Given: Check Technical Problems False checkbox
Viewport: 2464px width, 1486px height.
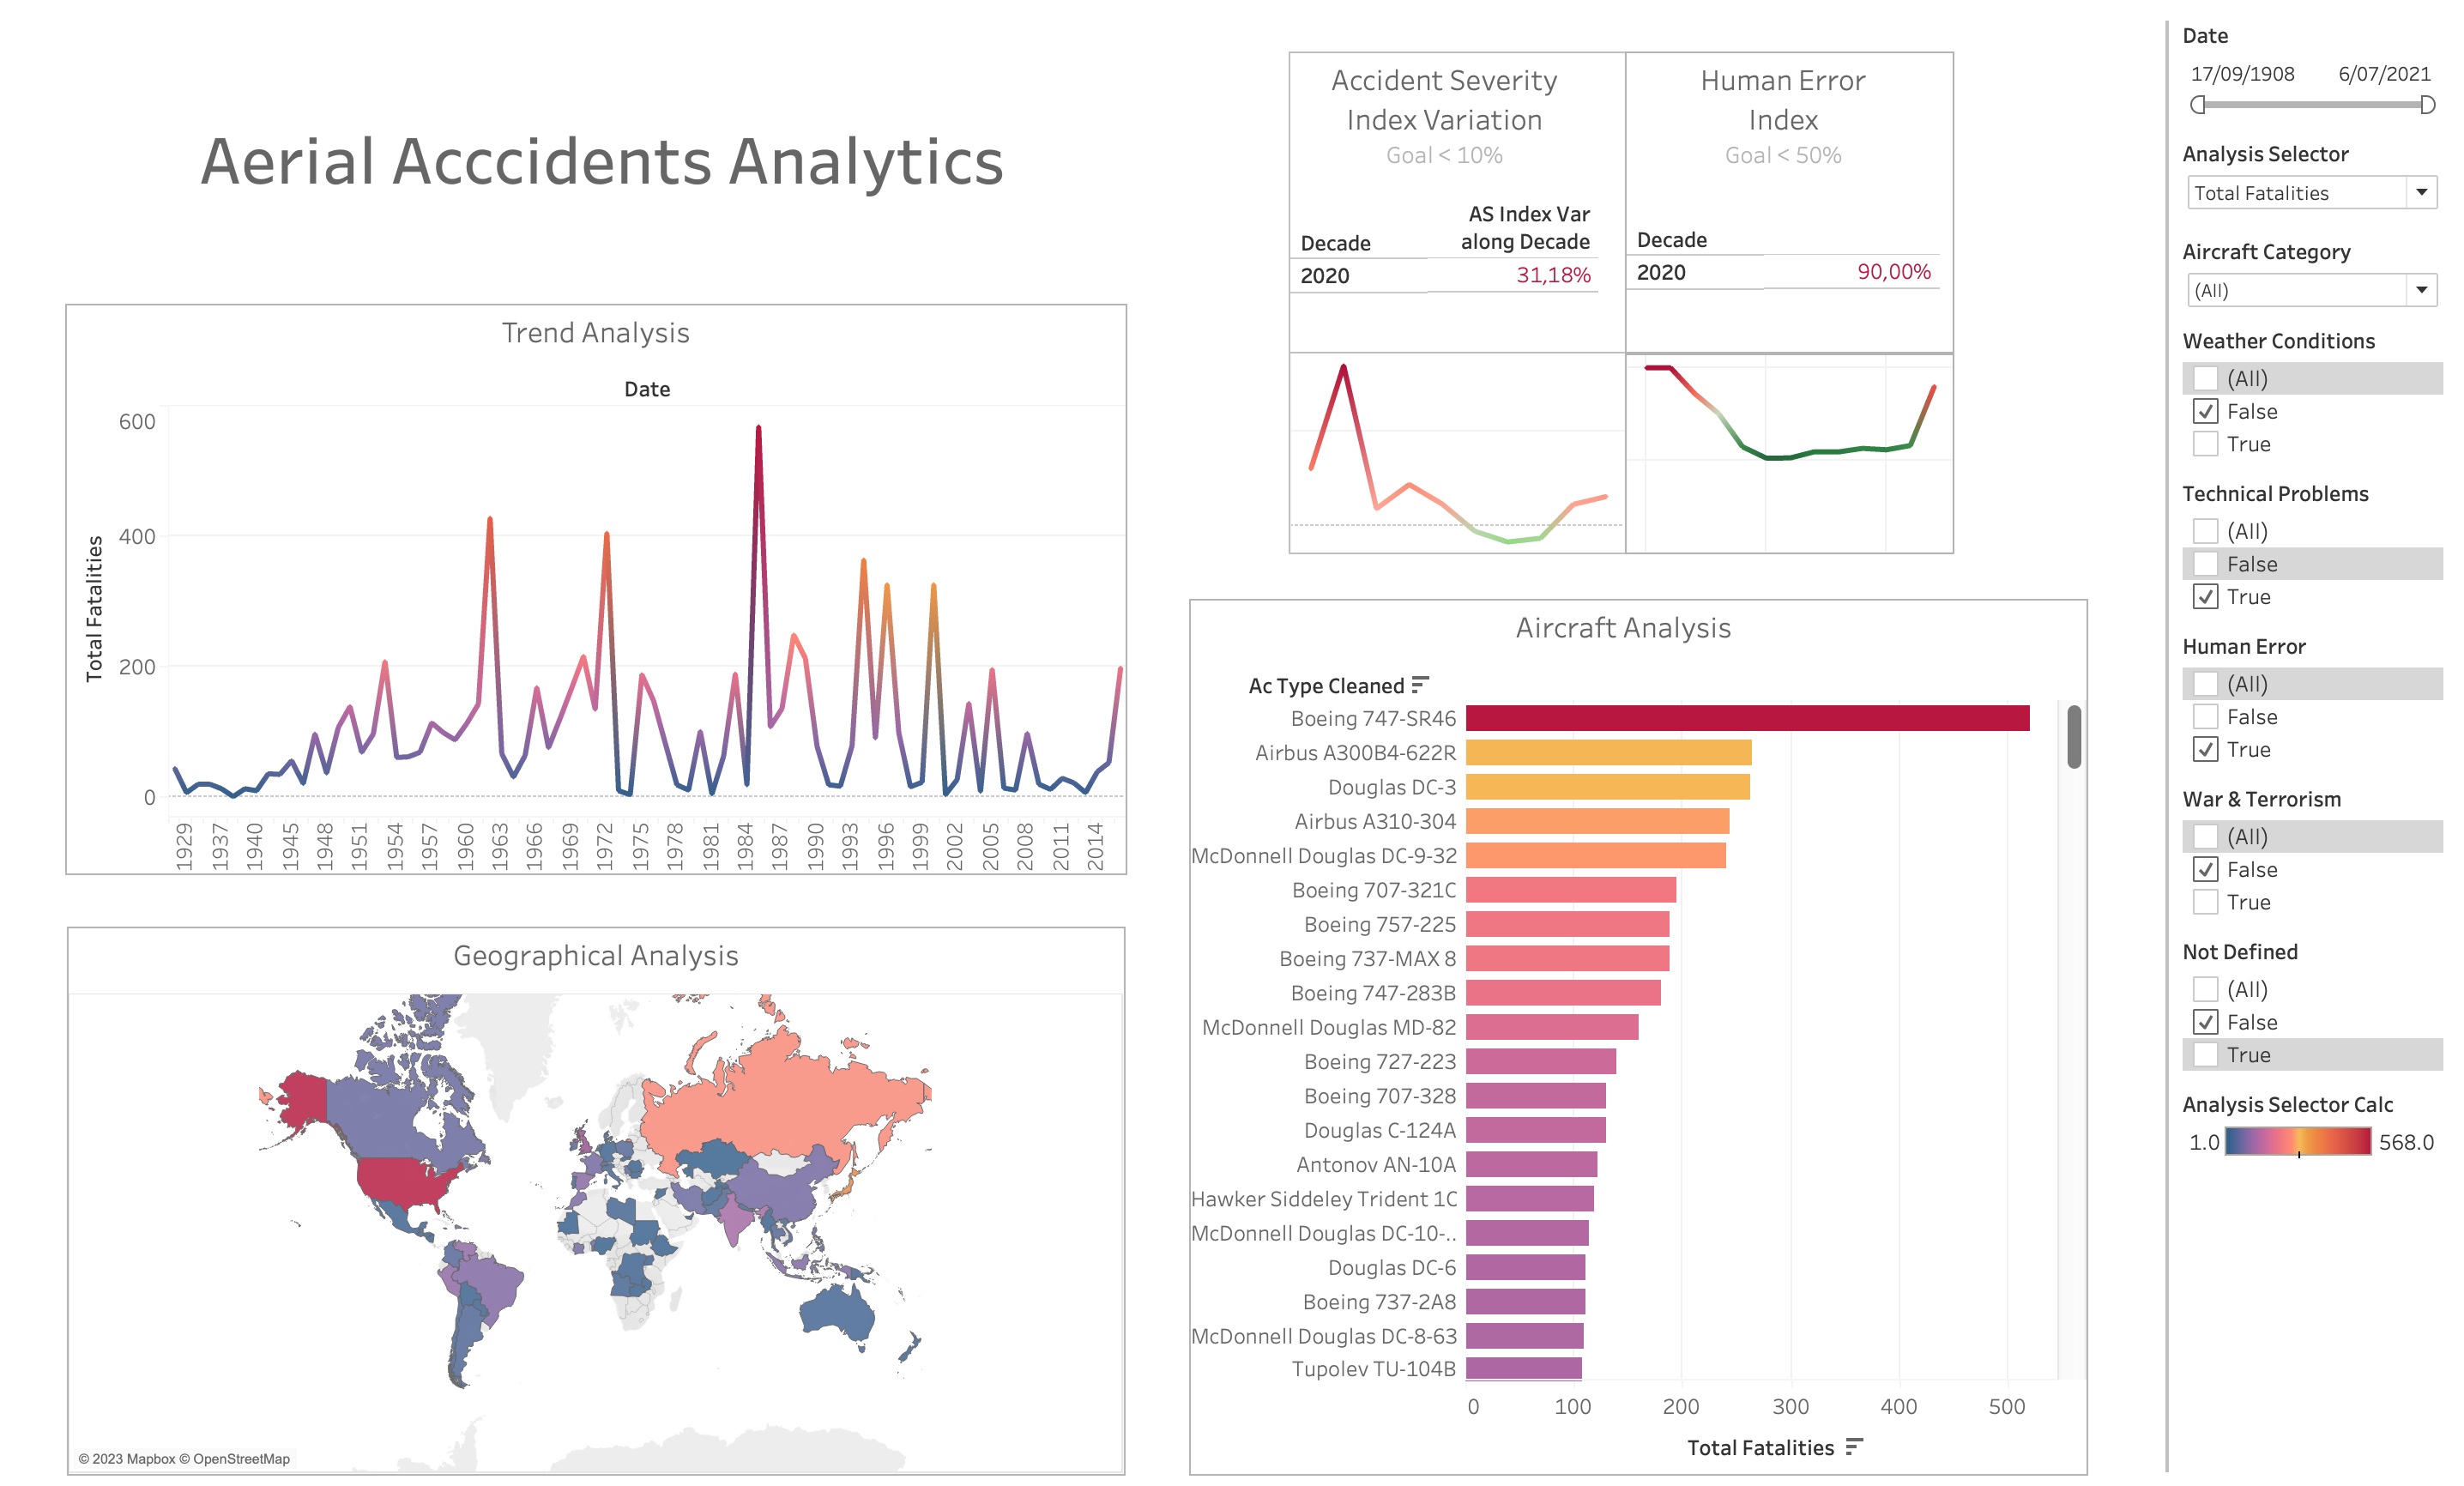Looking at the screenshot, I should [x=2205, y=564].
